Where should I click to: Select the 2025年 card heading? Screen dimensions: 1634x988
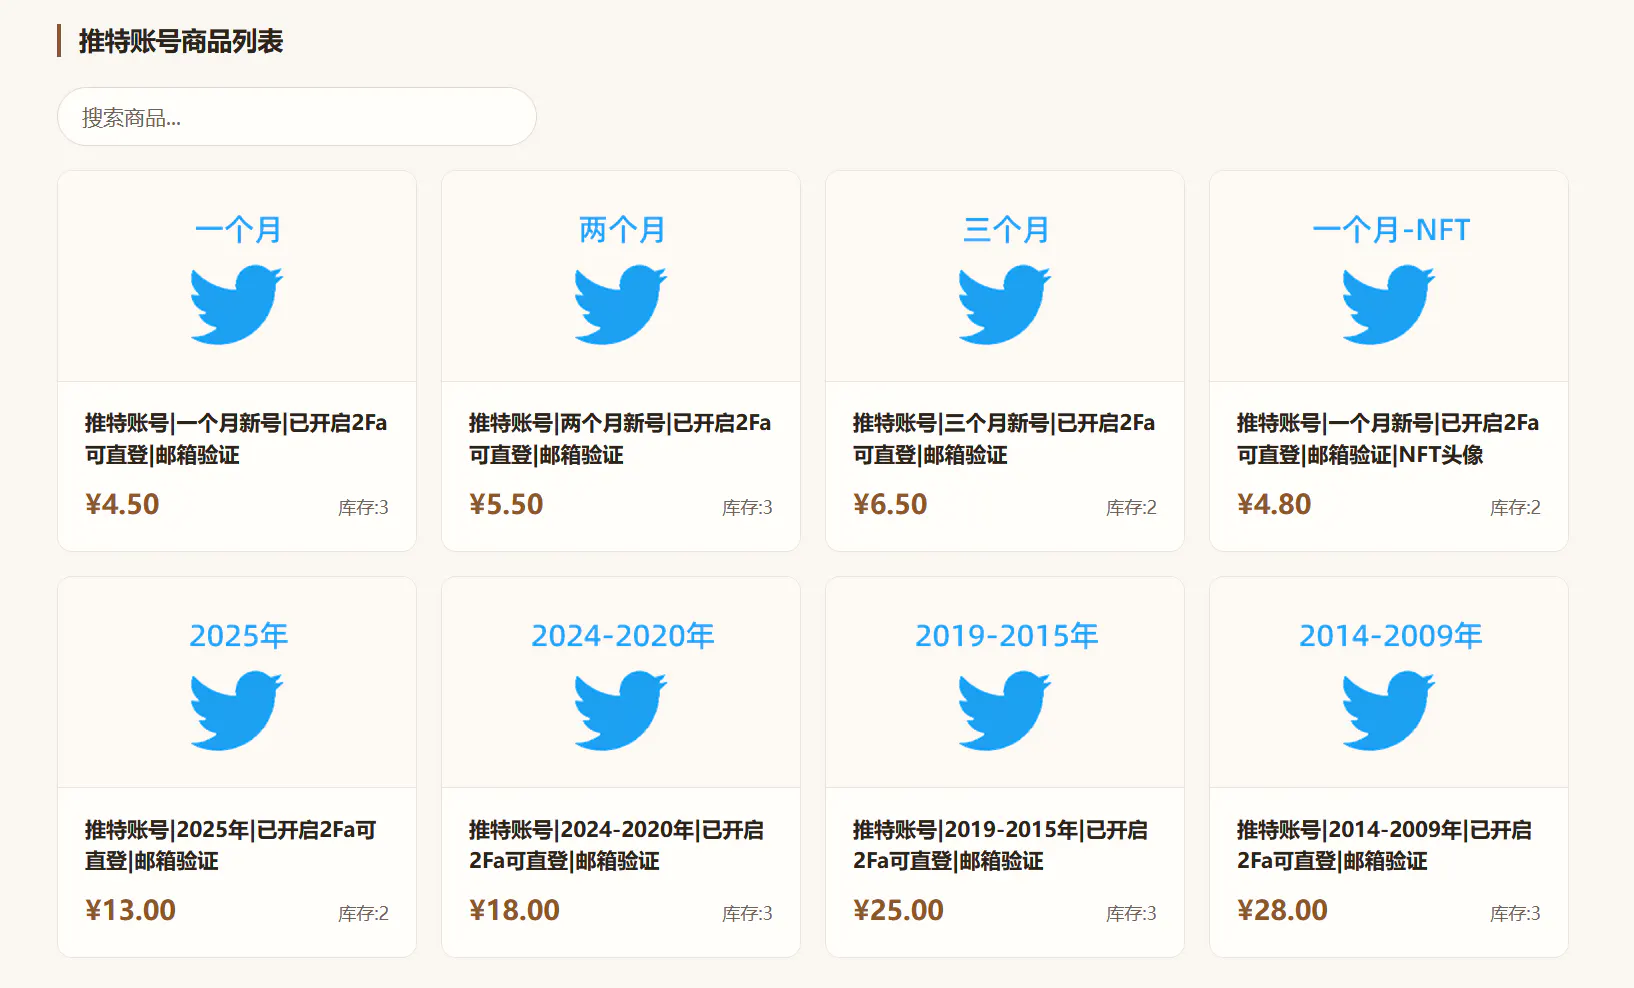[238, 636]
